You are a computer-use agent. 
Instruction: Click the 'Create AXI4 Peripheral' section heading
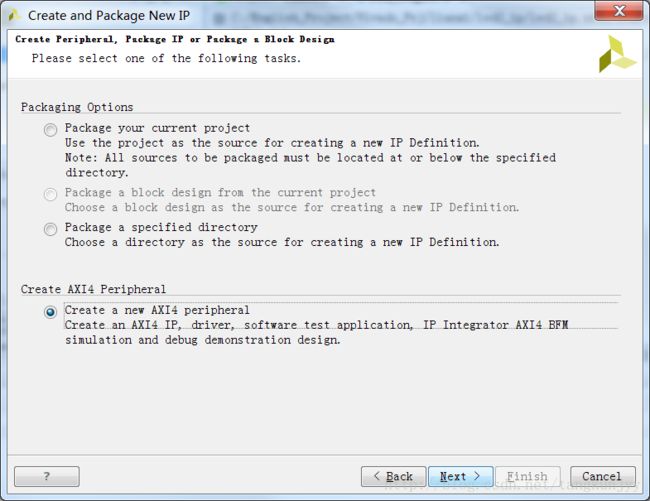[93, 289]
